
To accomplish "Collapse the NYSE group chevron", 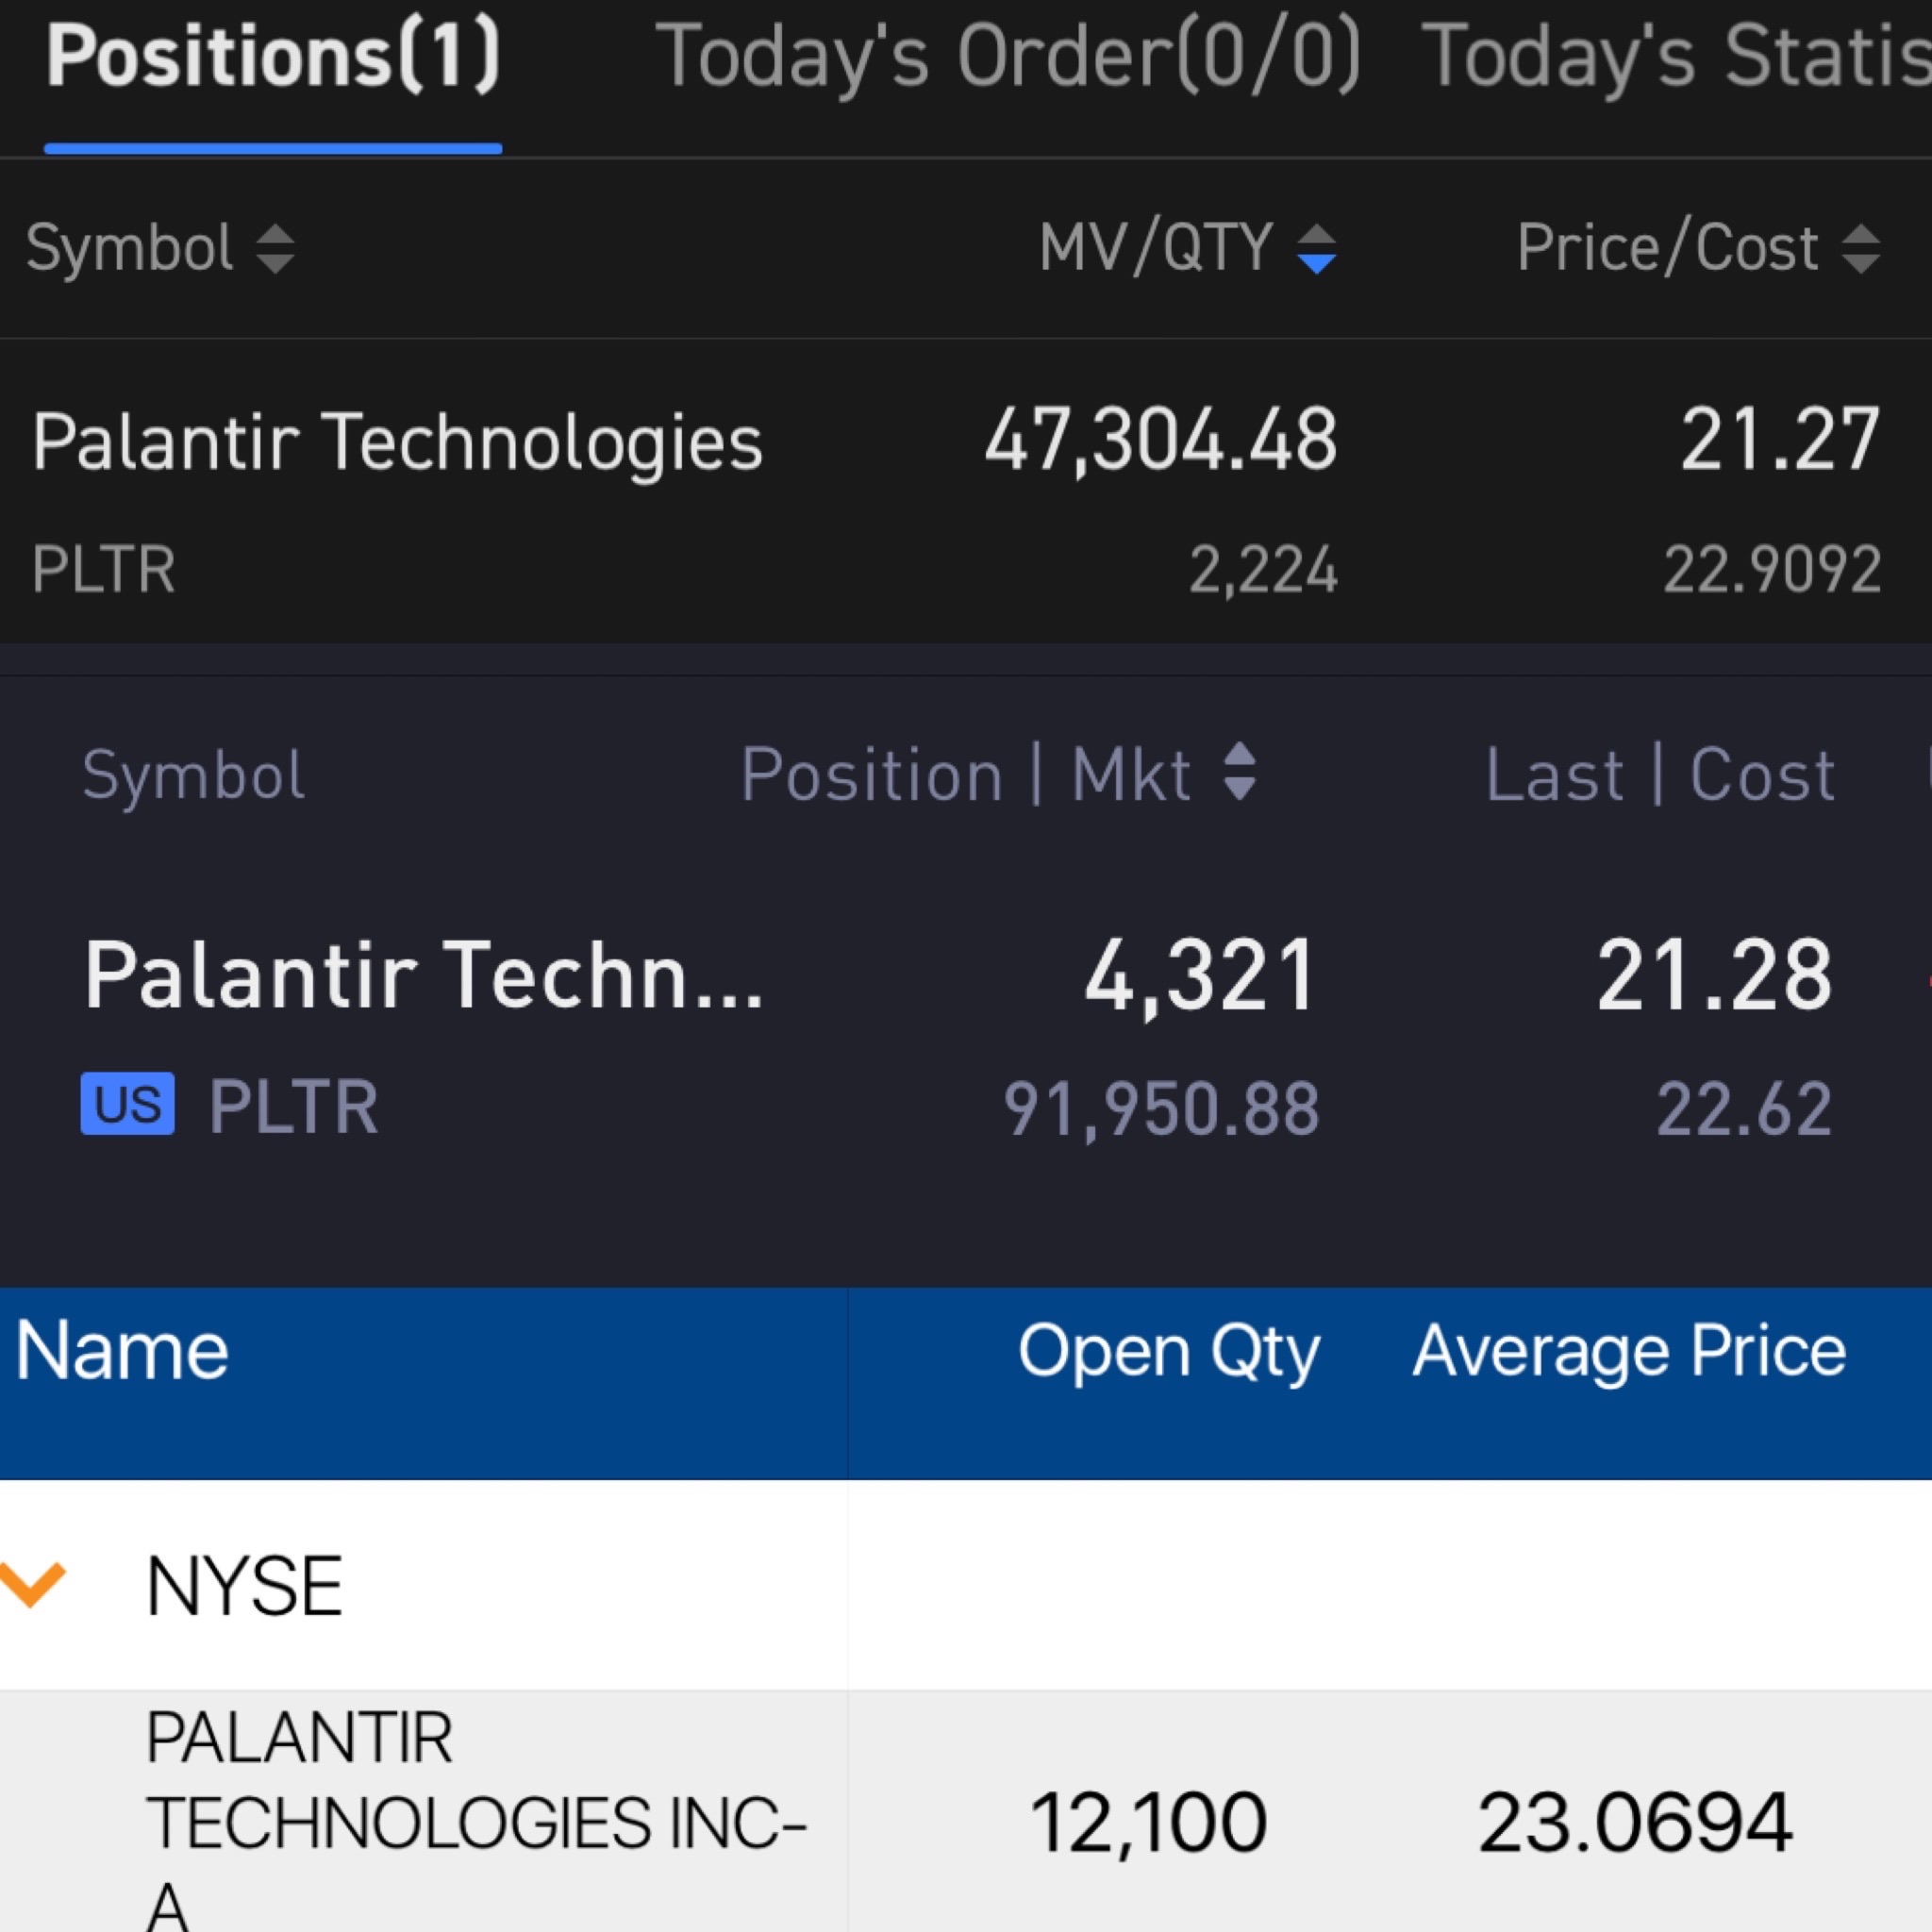I will [33, 1584].
